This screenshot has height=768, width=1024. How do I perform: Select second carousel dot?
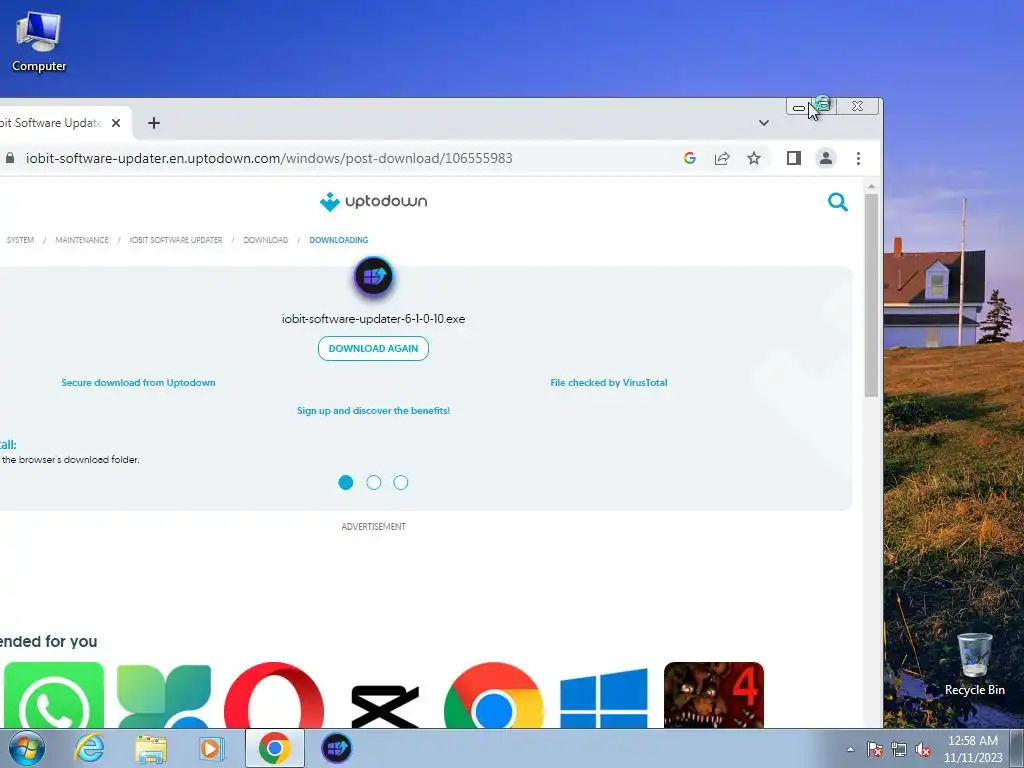click(374, 483)
